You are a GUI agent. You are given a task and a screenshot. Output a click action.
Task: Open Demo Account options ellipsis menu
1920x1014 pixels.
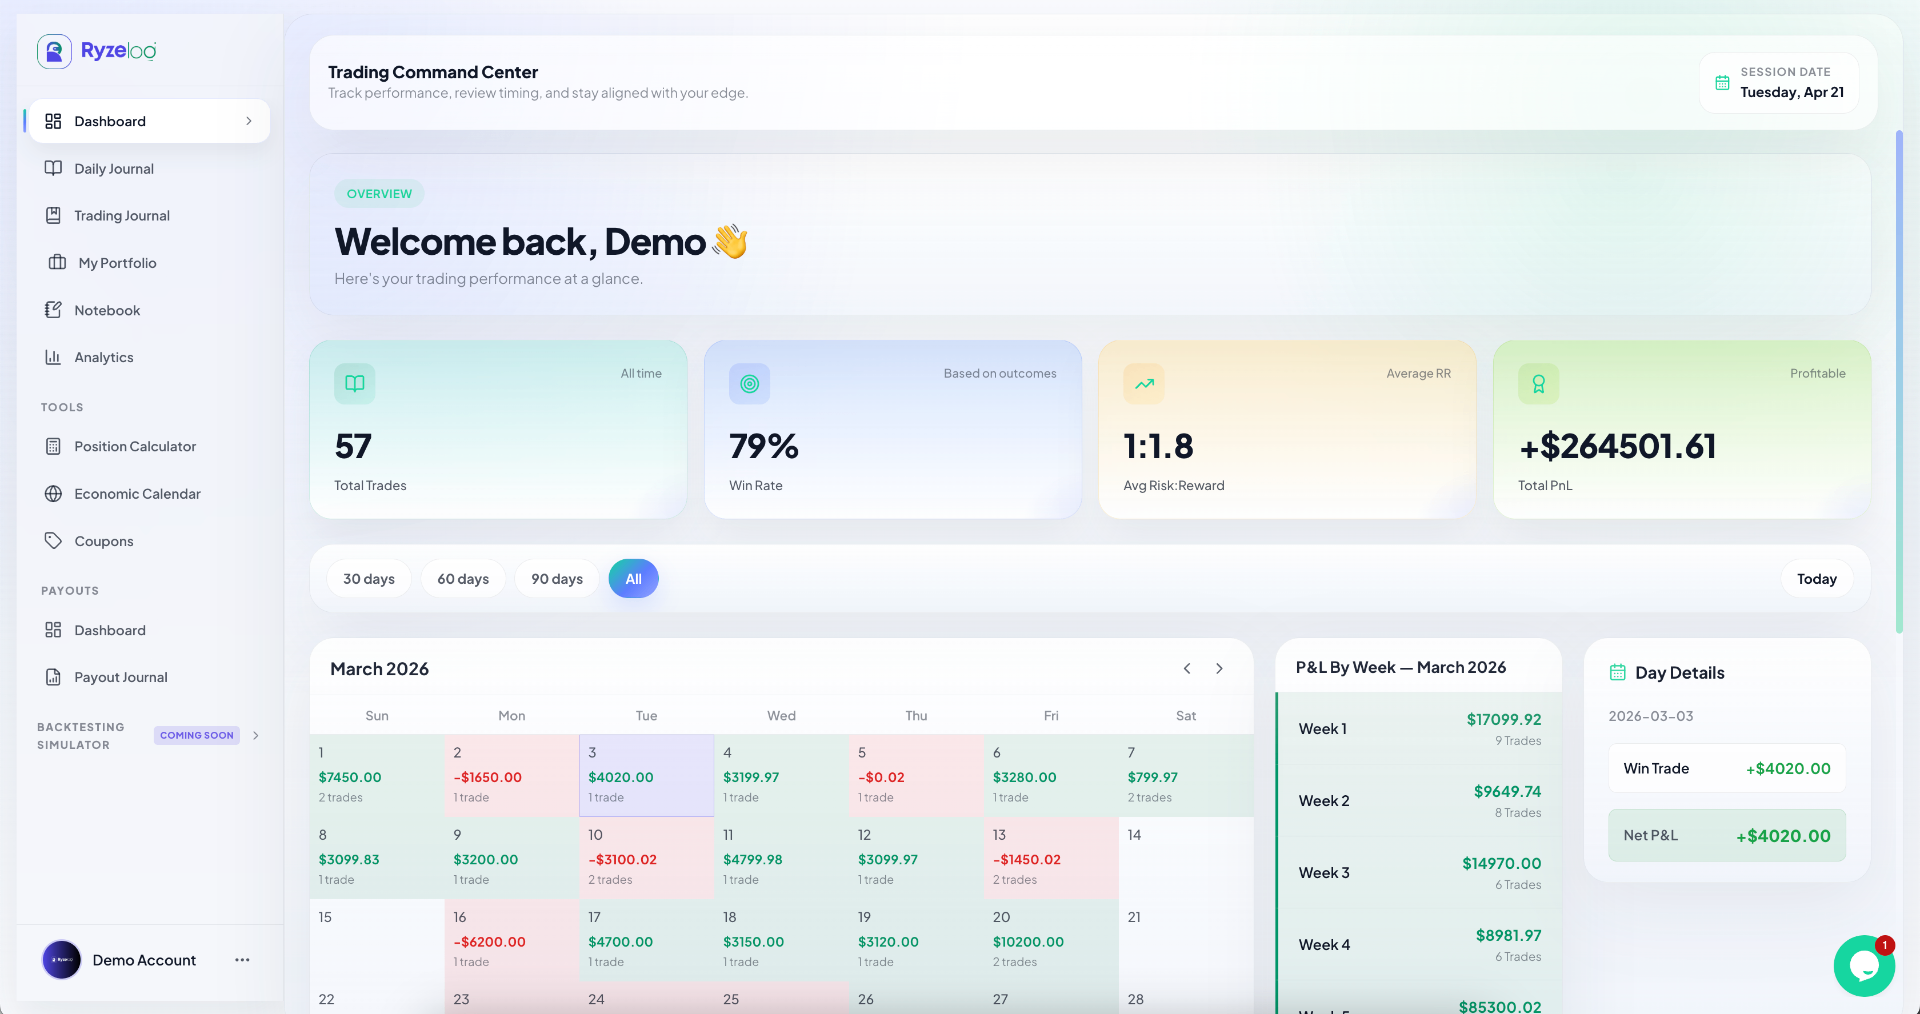pos(242,960)
